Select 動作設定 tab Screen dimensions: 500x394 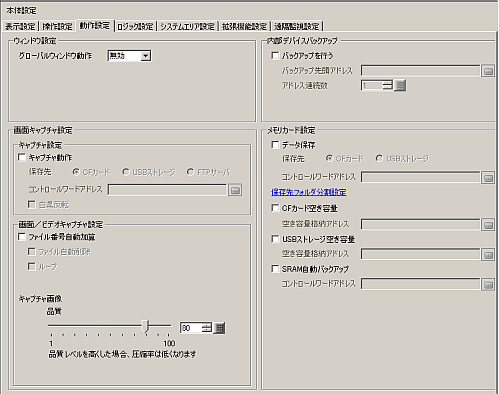click(x=95, y=25)
